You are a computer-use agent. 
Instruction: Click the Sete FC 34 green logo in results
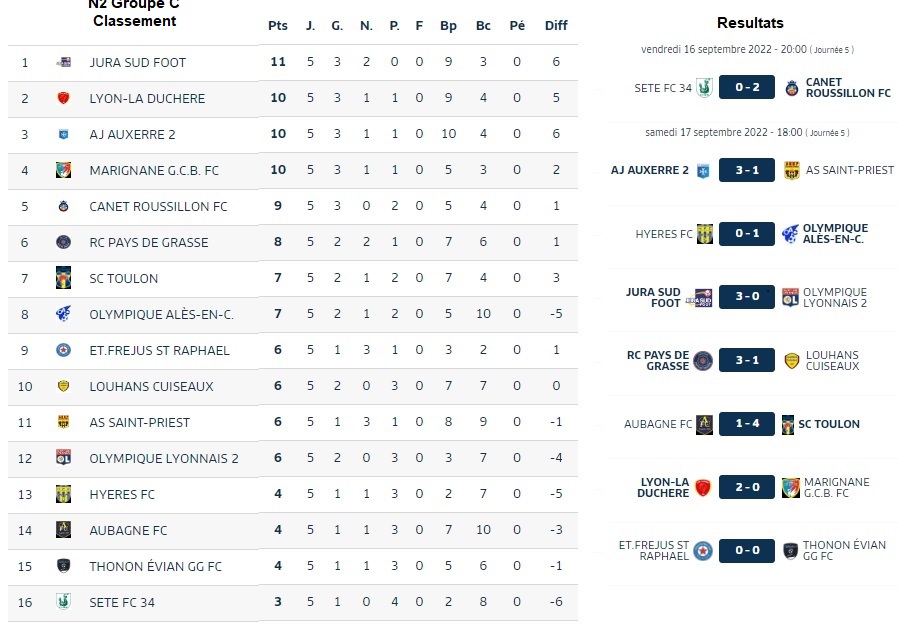click(704, 87)
